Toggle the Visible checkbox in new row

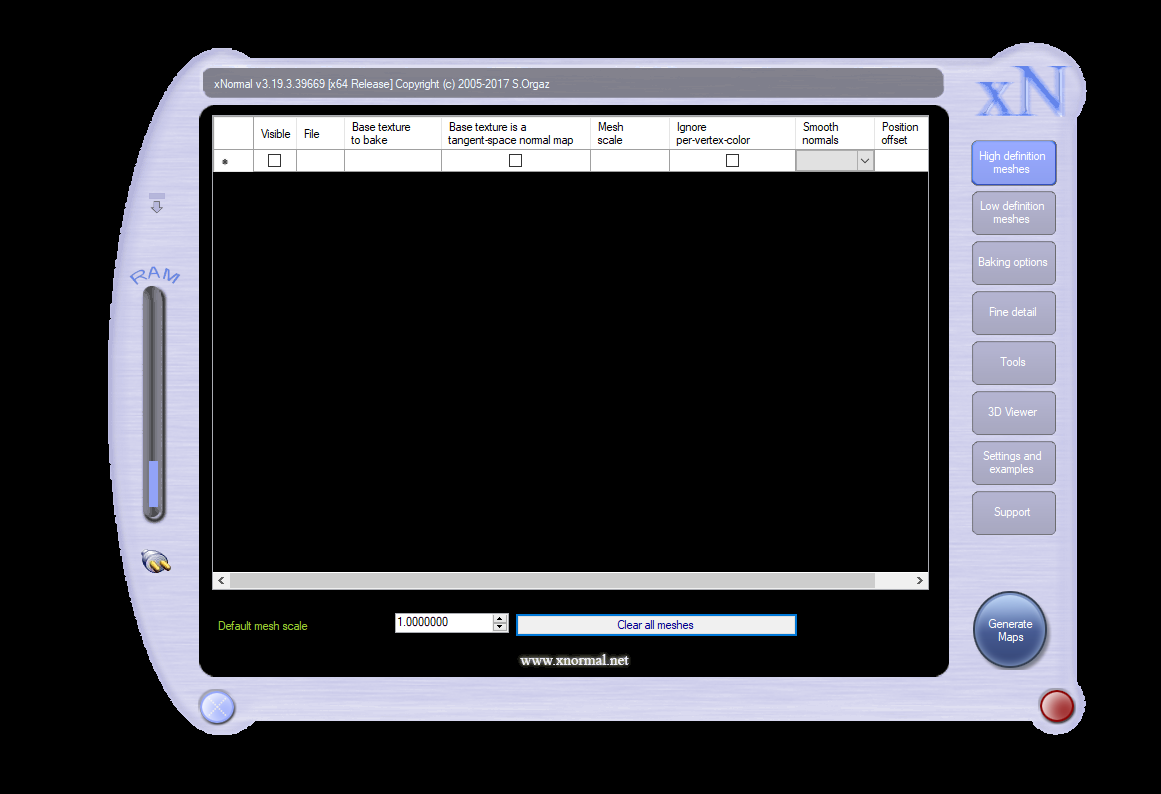(275, 161)
